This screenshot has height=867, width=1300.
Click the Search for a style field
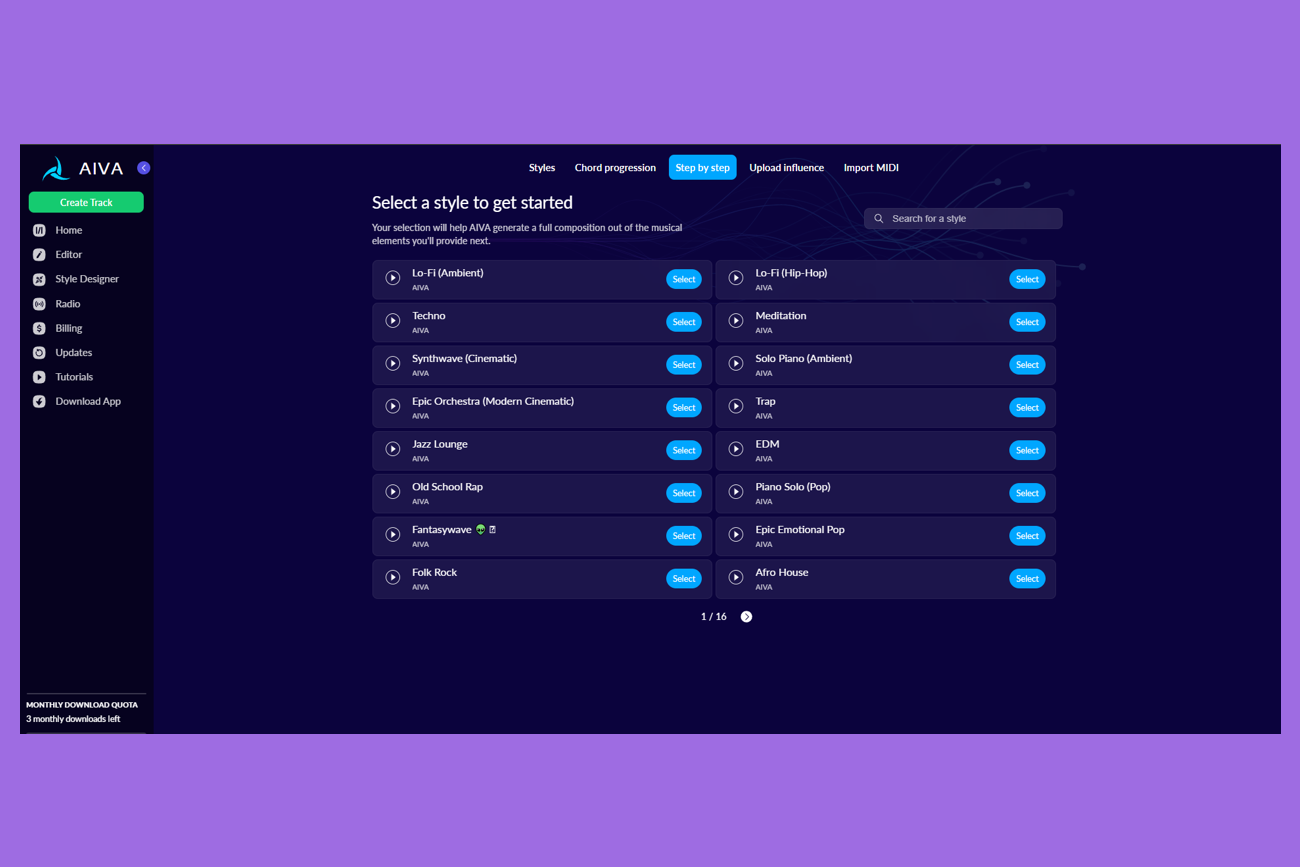click(970, 219)
